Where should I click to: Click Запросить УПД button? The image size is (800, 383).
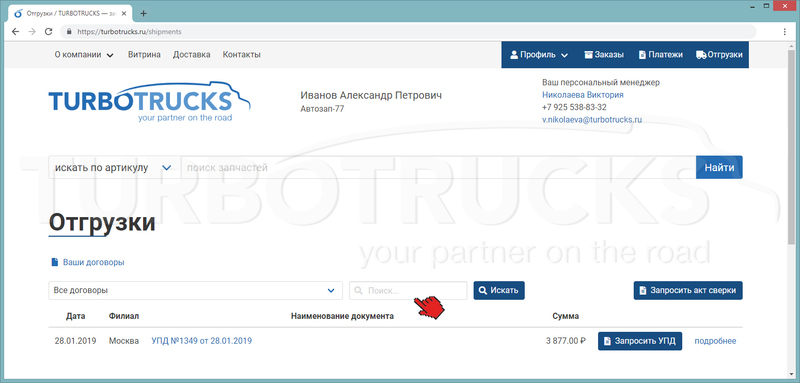640,341
